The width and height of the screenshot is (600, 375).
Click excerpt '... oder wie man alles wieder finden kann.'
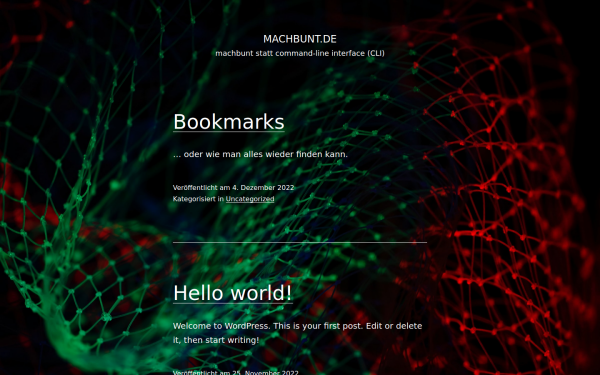click(x=260, y=154)
